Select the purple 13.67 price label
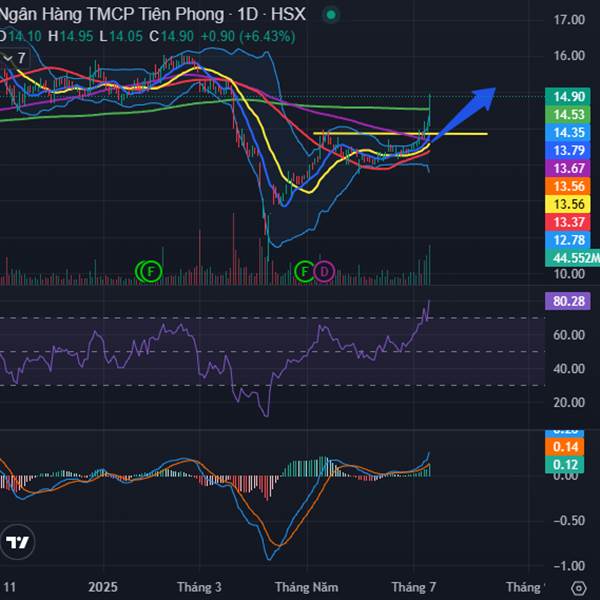This screenshot has width=600, height=600. [x=568, y=168]
